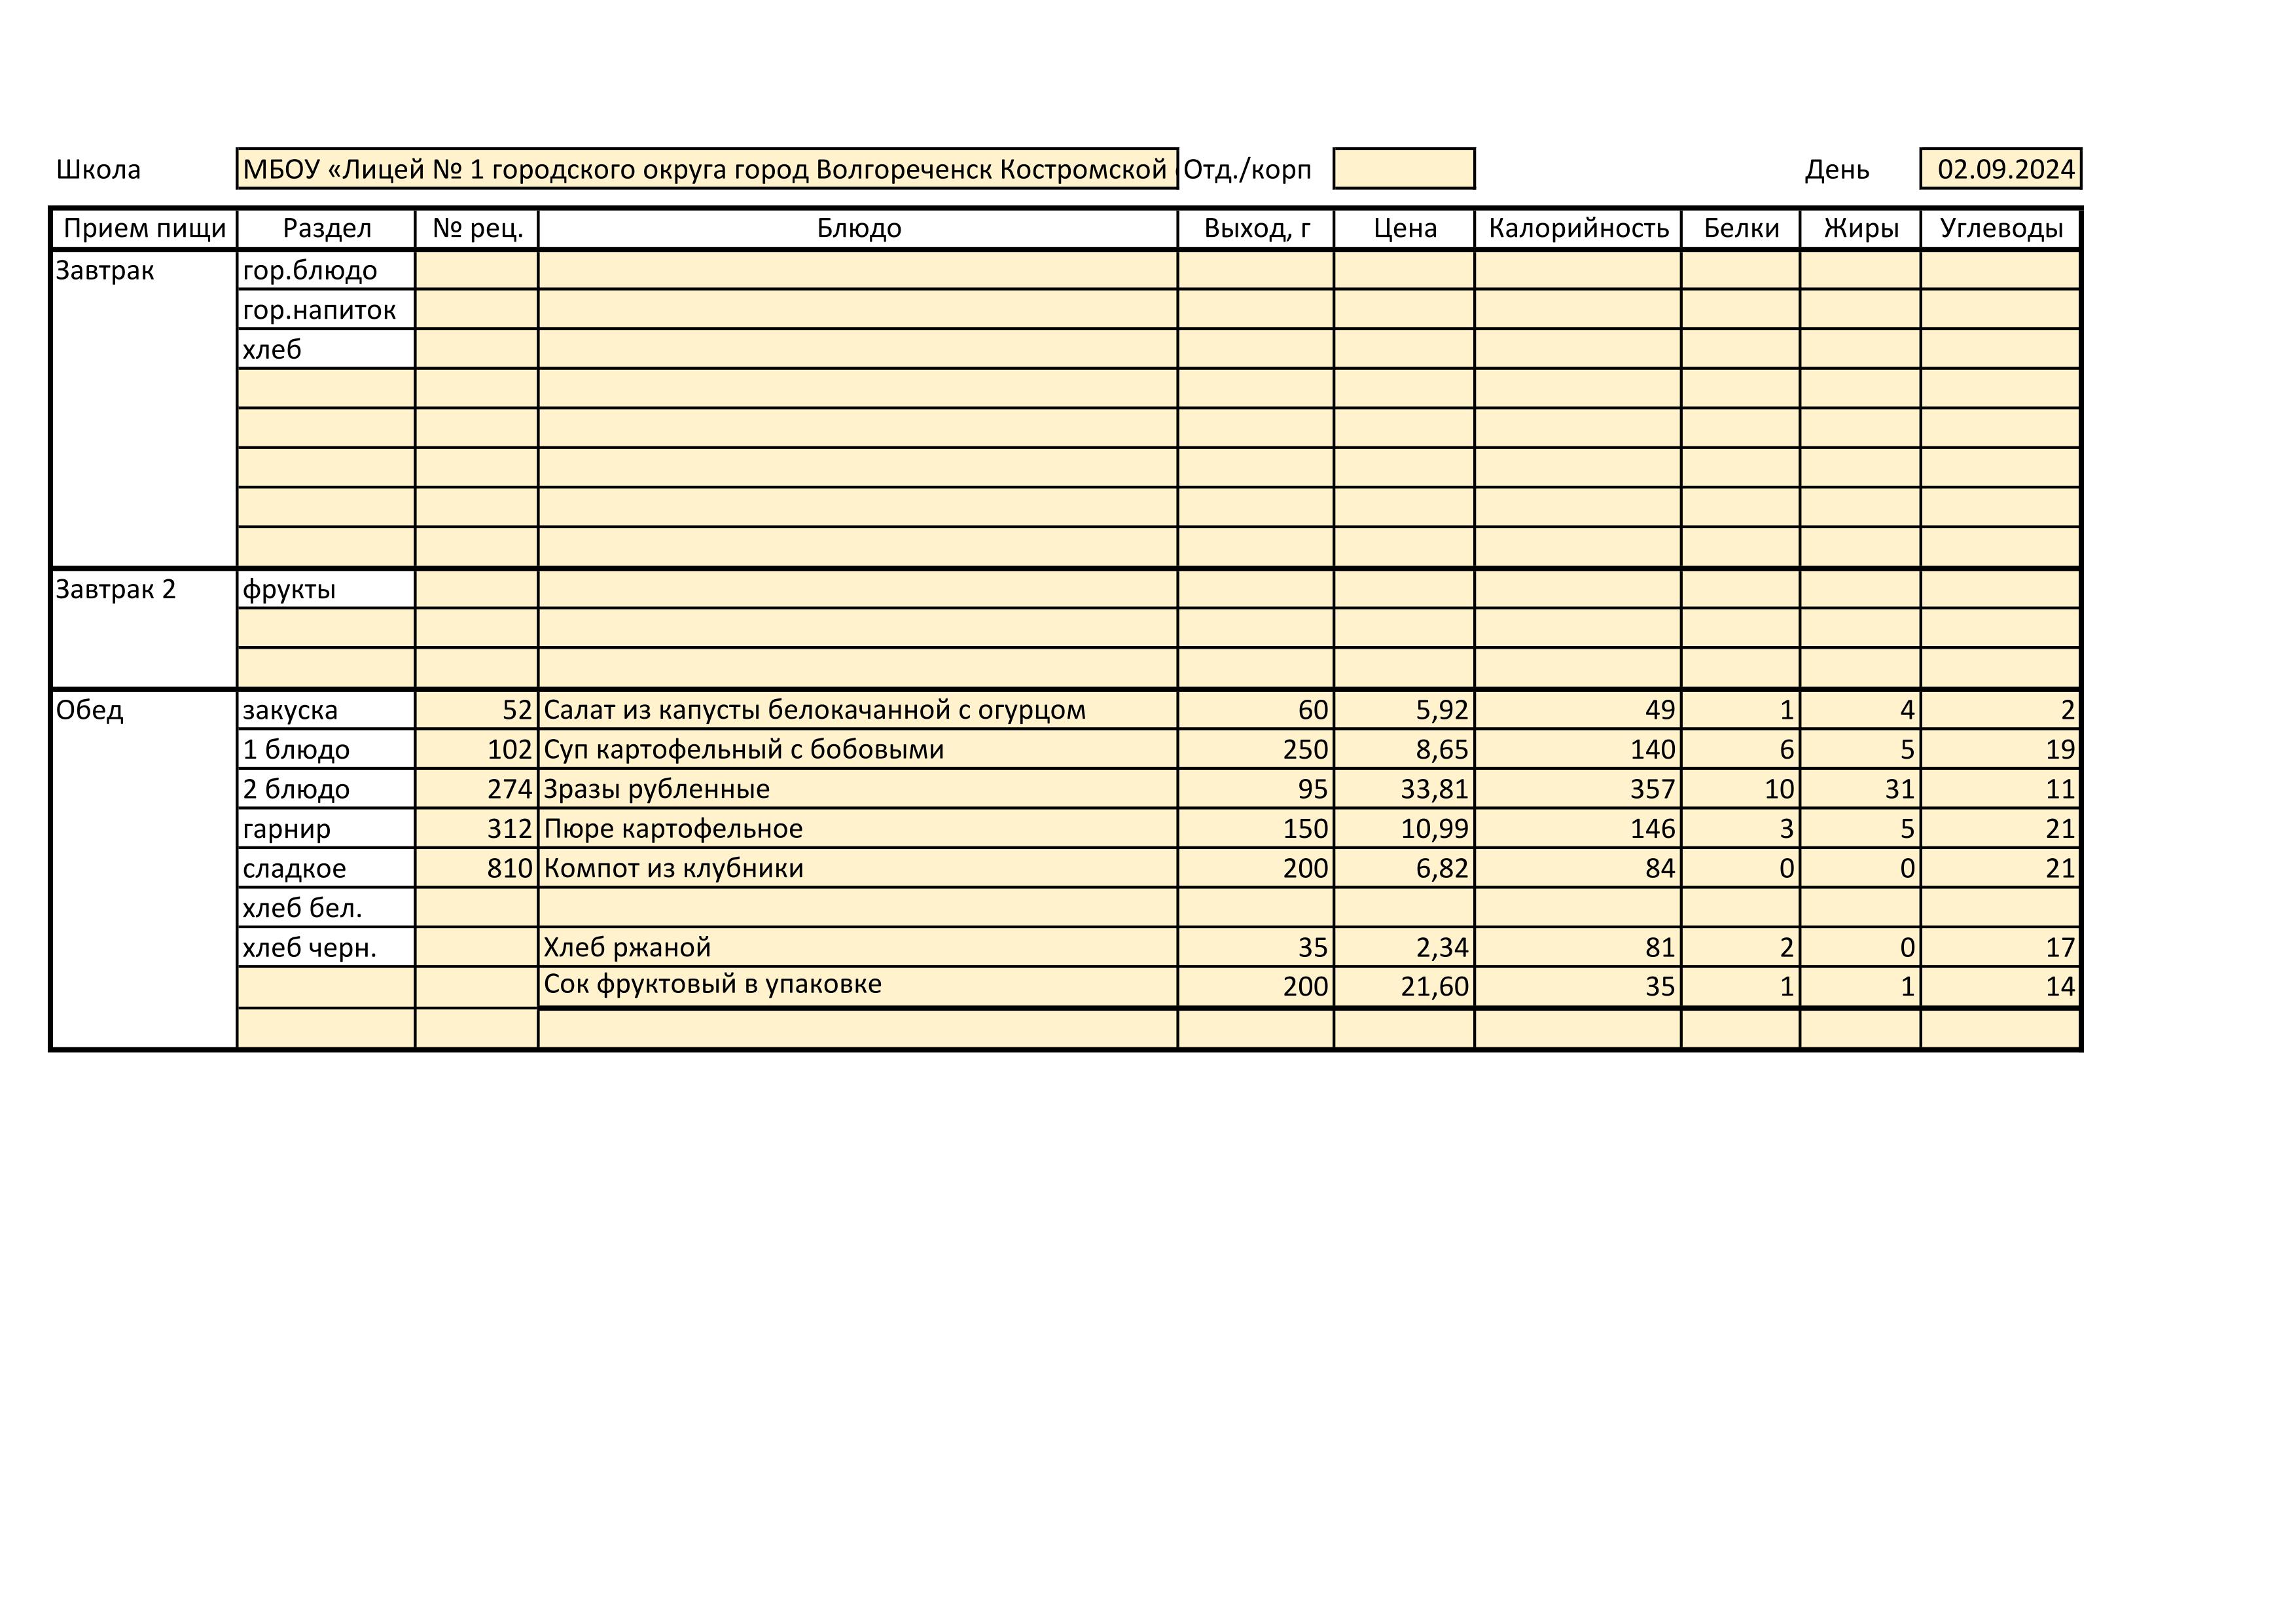Click the 'Выход, г' column header
Image resolution: width=2296 pixels, height=1624 pixels.
pos(1256,229)
